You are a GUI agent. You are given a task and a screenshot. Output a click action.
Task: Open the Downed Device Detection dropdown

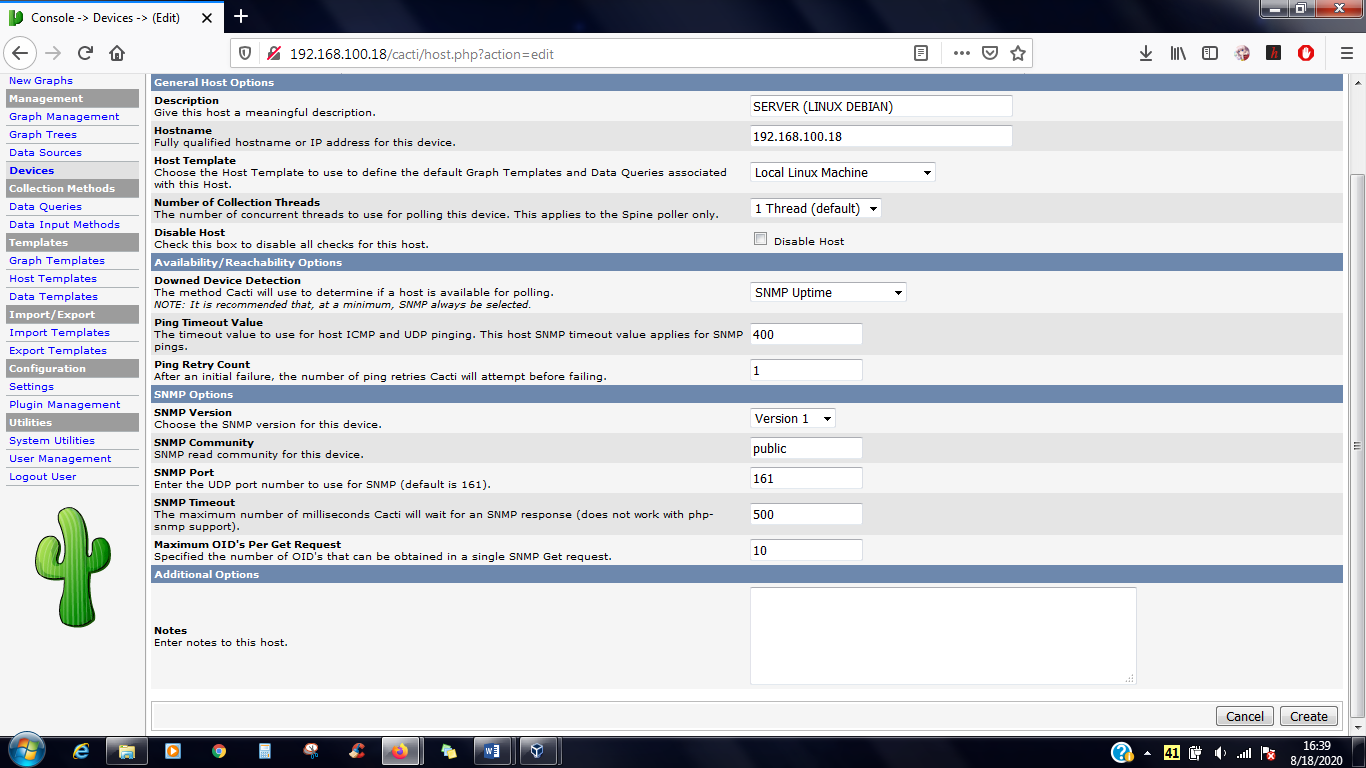[x=828, y=293]
